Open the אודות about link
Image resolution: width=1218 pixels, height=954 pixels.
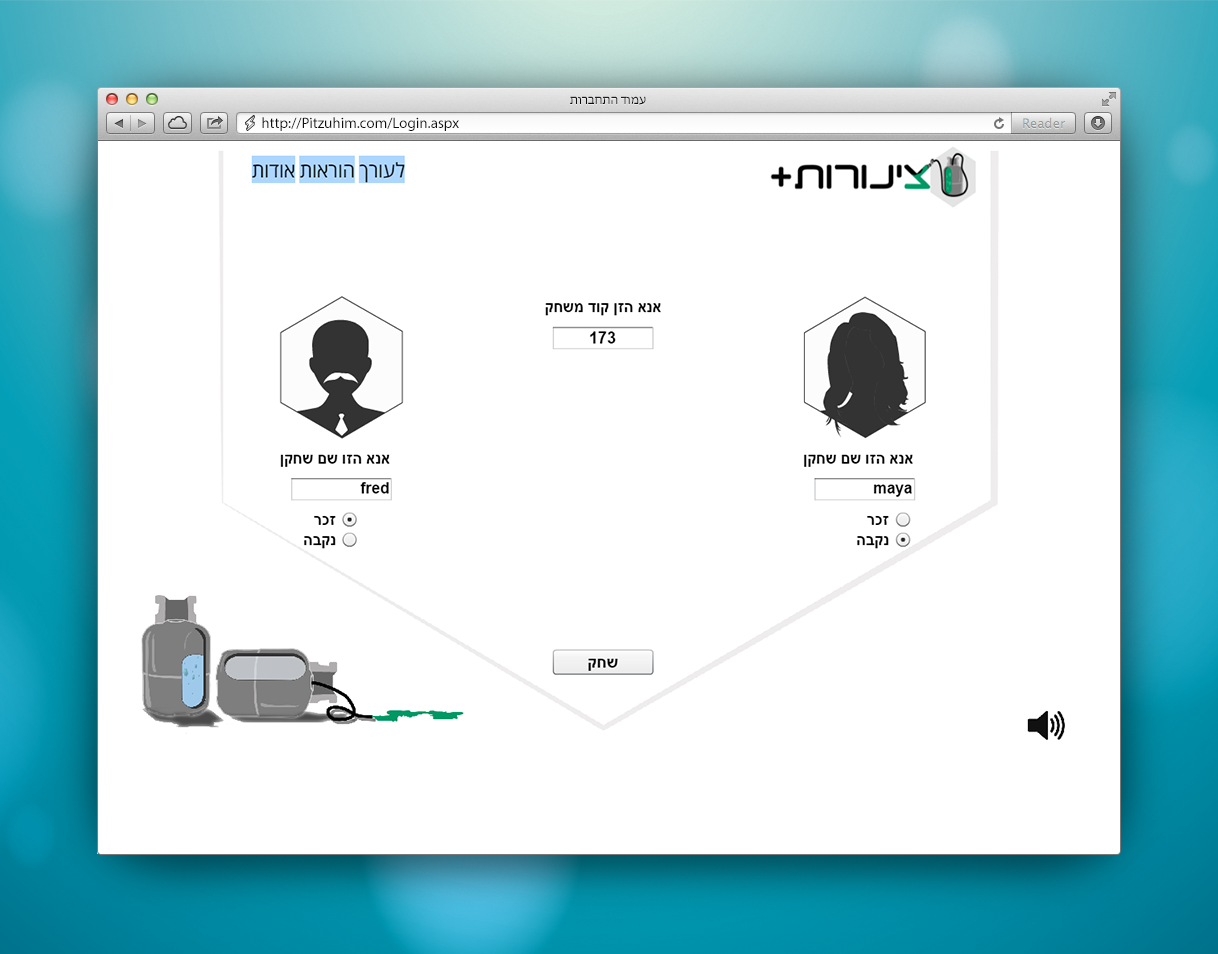pyautogui.click(x=273, y=171)
